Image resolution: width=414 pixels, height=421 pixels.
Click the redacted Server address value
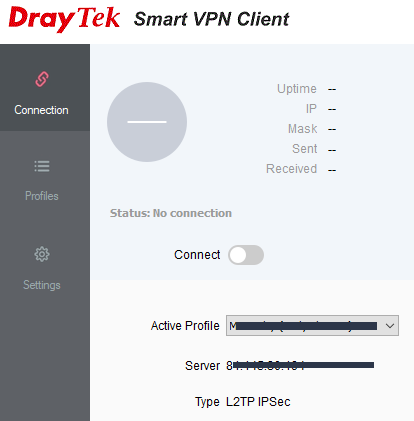[x=300, y=366]
